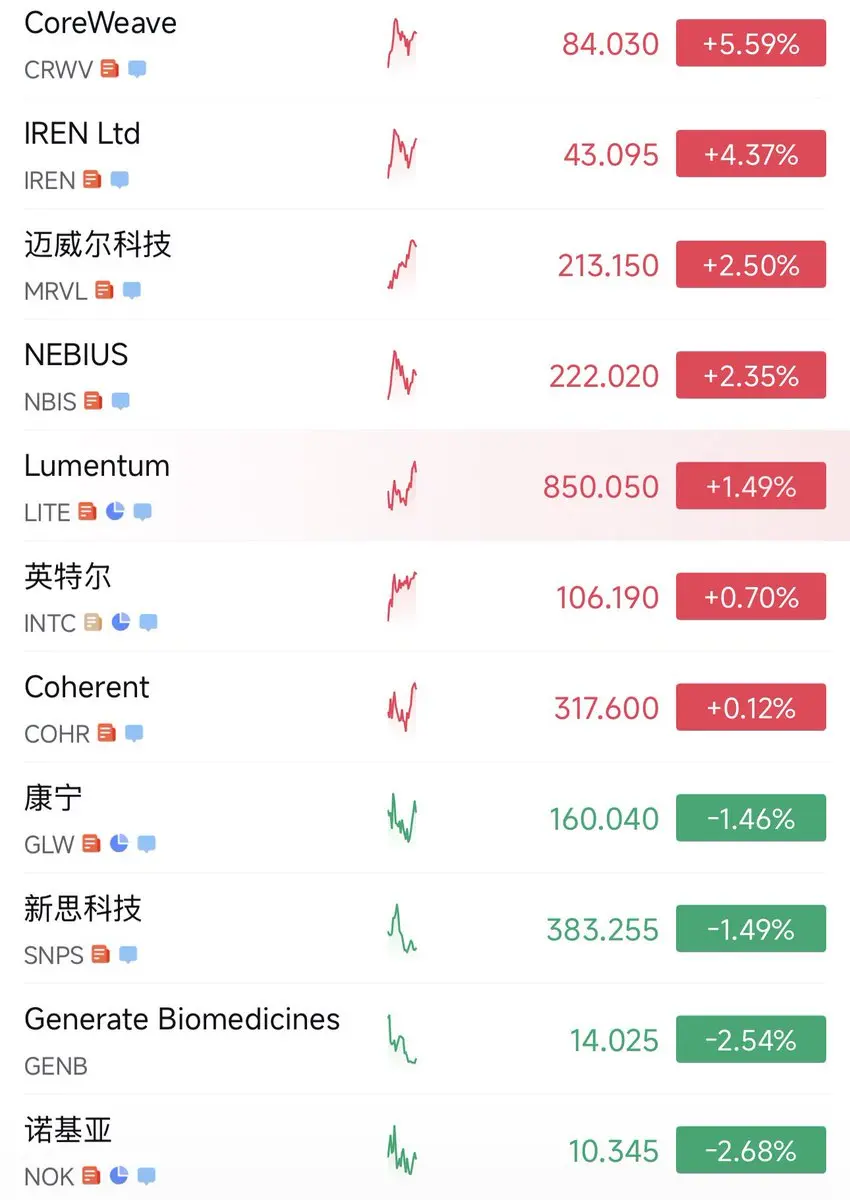Open the news icon beside IREN ticker

point(92,180)
